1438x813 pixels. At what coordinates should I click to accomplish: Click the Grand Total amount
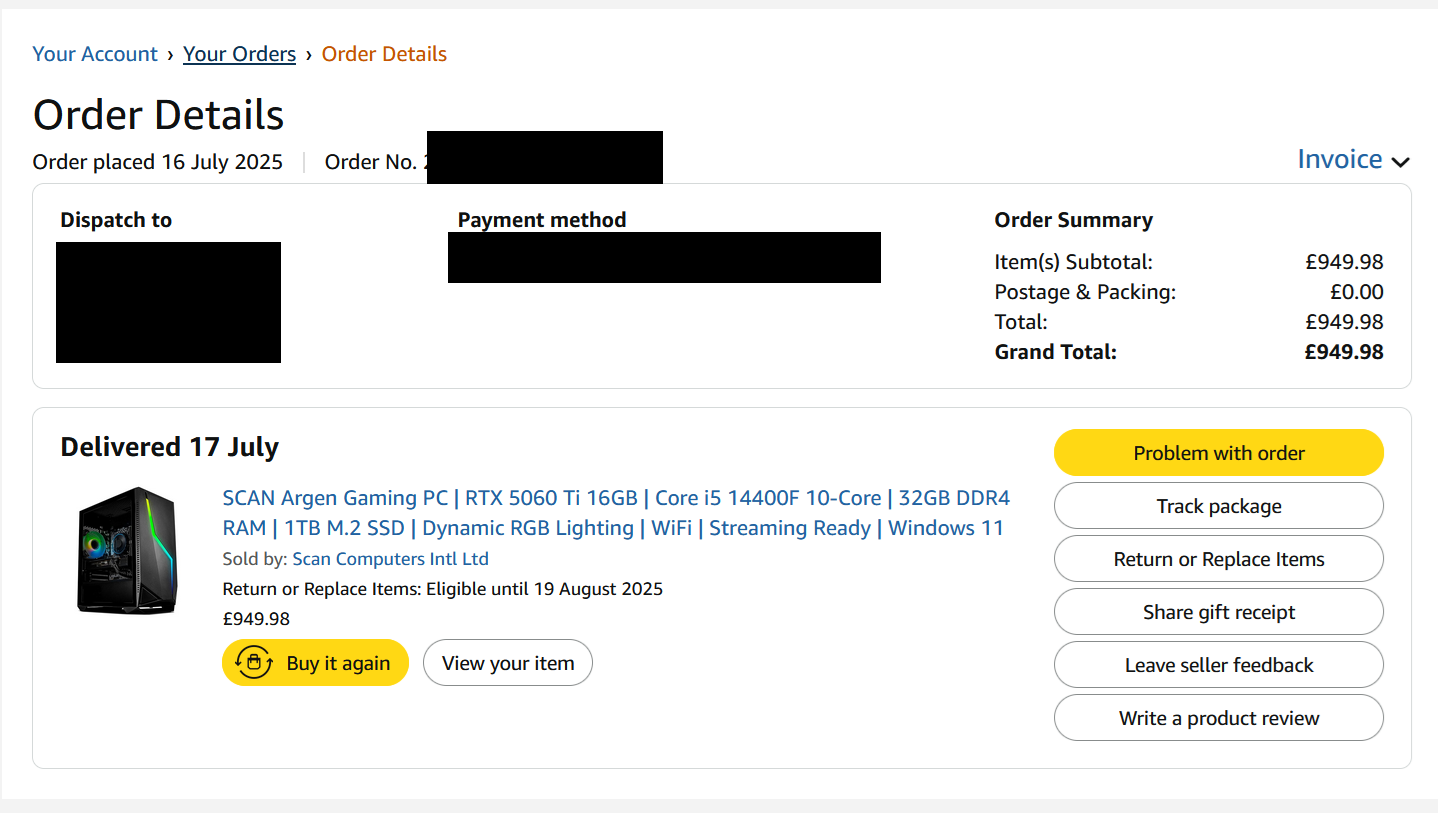(x=1344, y=352)
